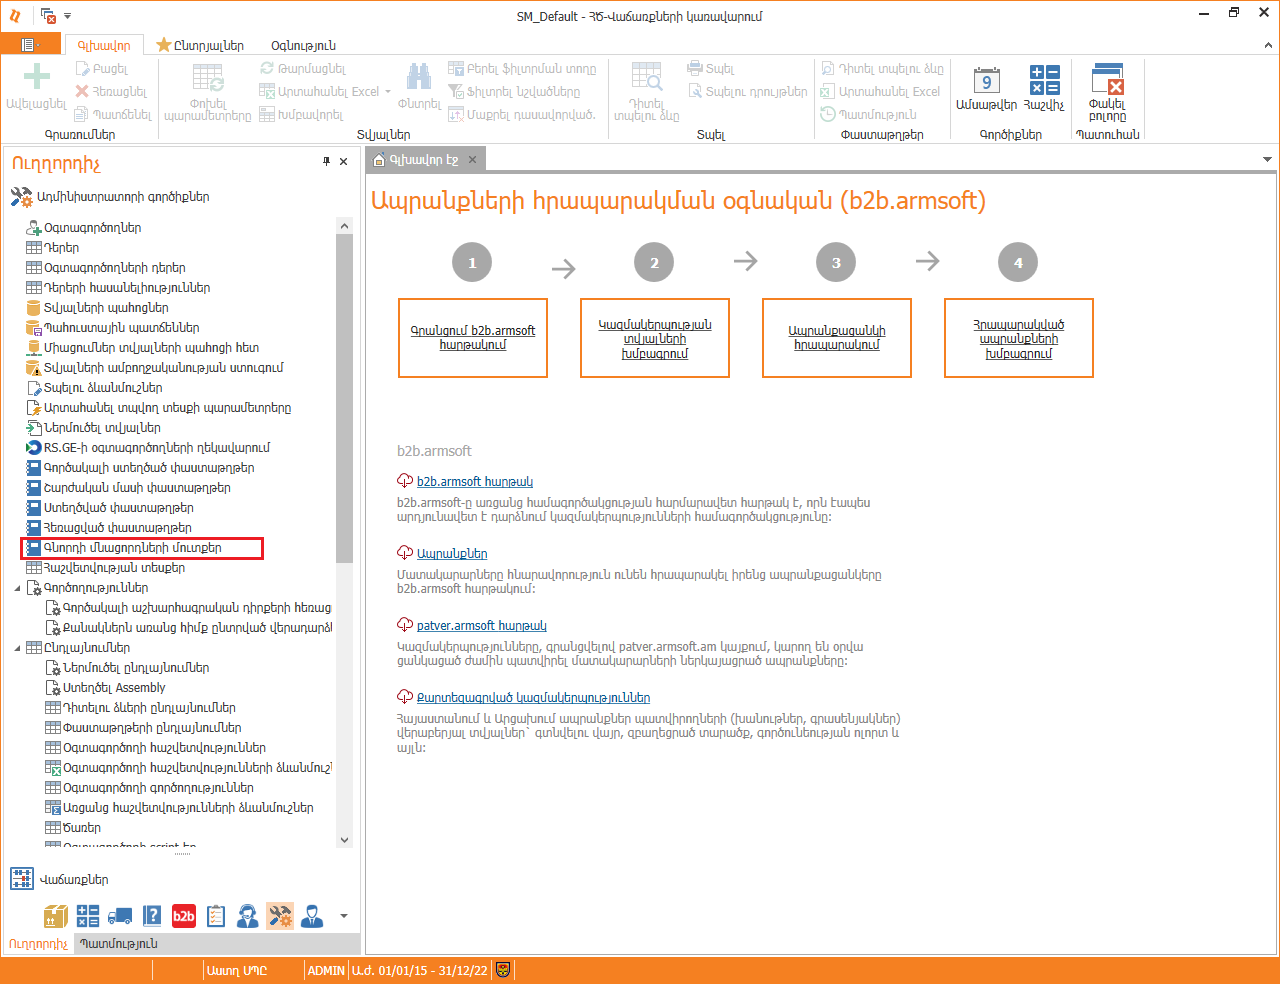The image size is (1280, 984).
Task: Click Փակել բոլորը to close all windows
Action: [1107, 92]
